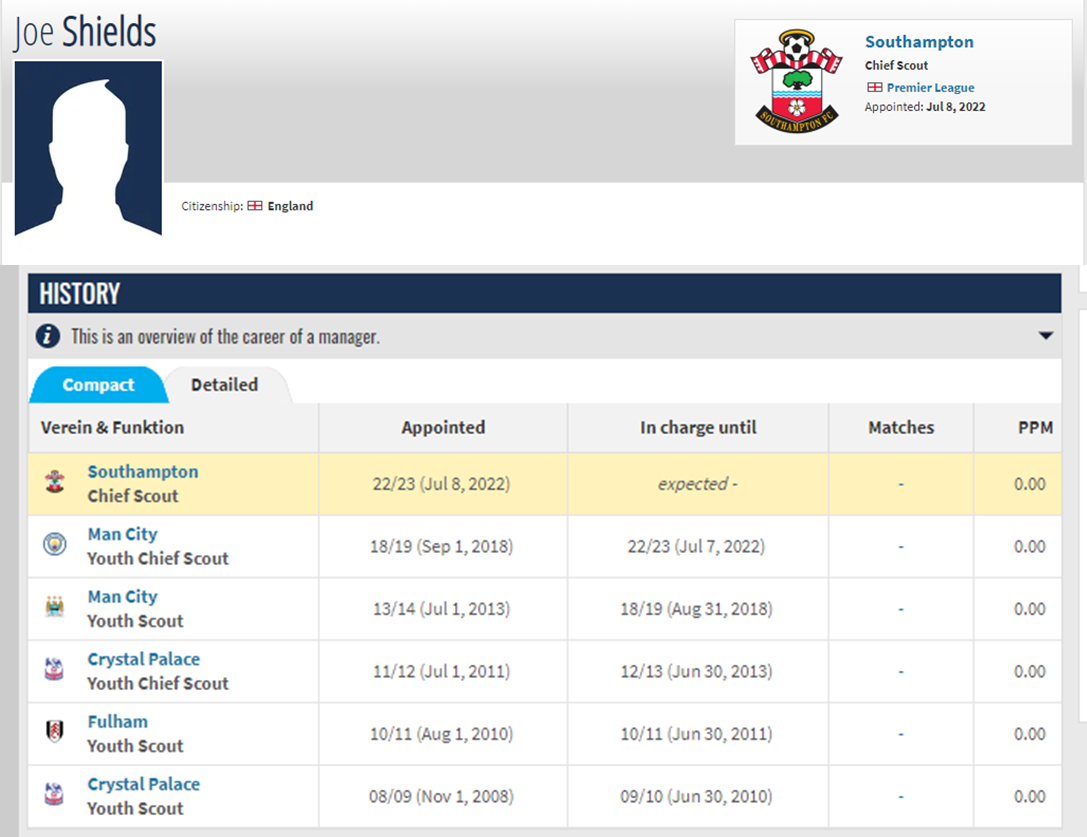Open Crystal Palace link appointed Jul 1, 2011

pyautogui.click(x=144, y=659)
